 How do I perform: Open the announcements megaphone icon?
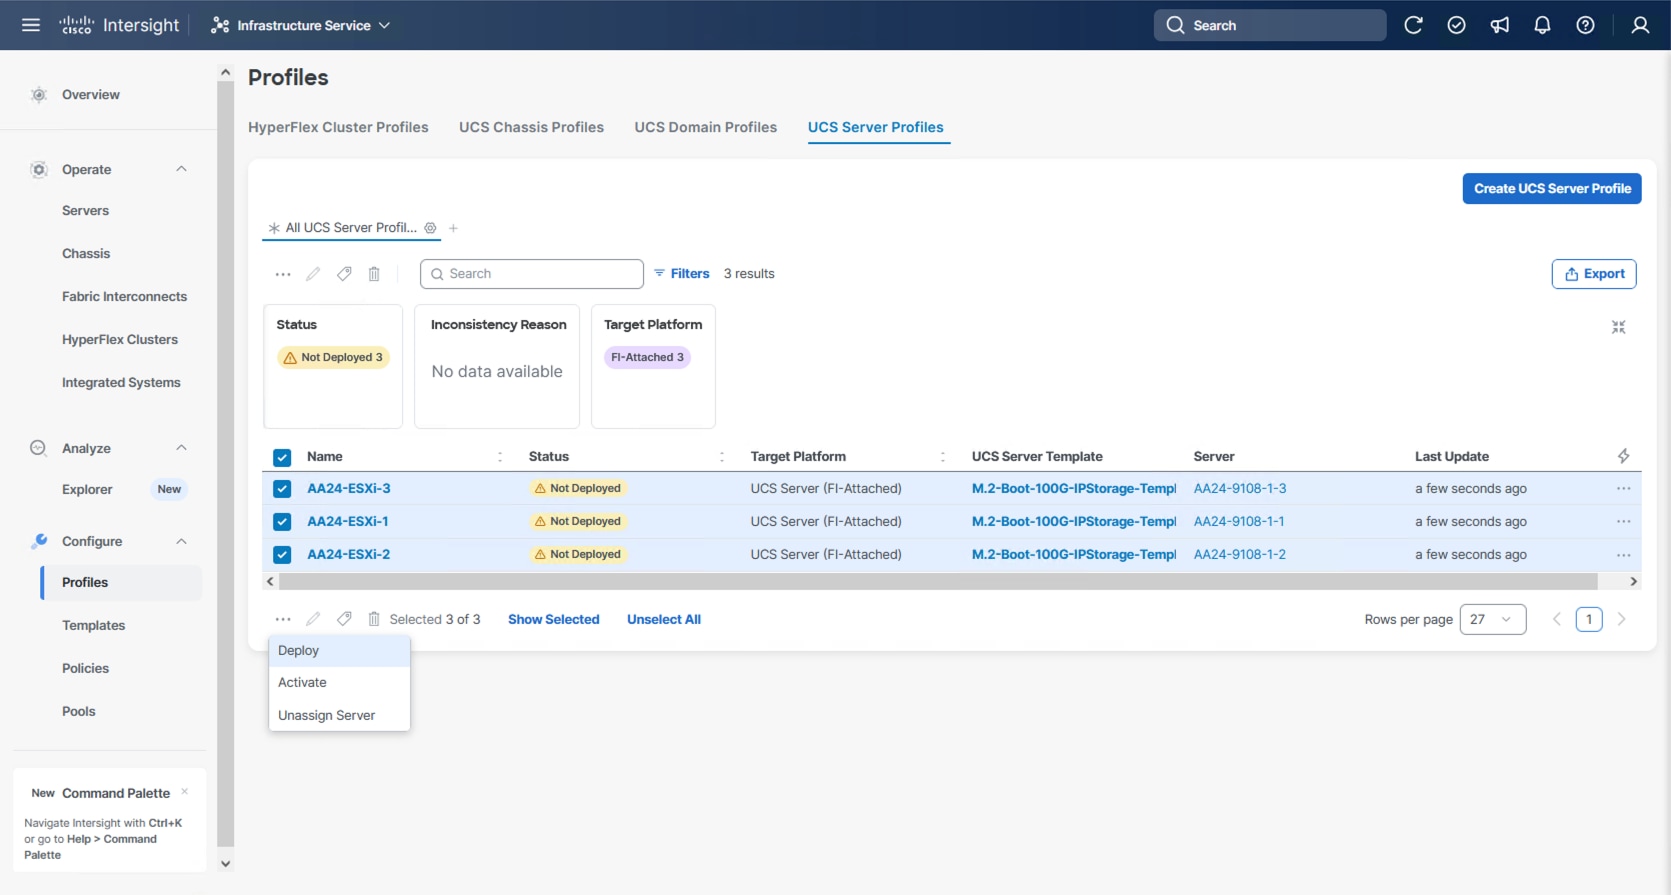pyautogui.click(x=1499, y=25)
